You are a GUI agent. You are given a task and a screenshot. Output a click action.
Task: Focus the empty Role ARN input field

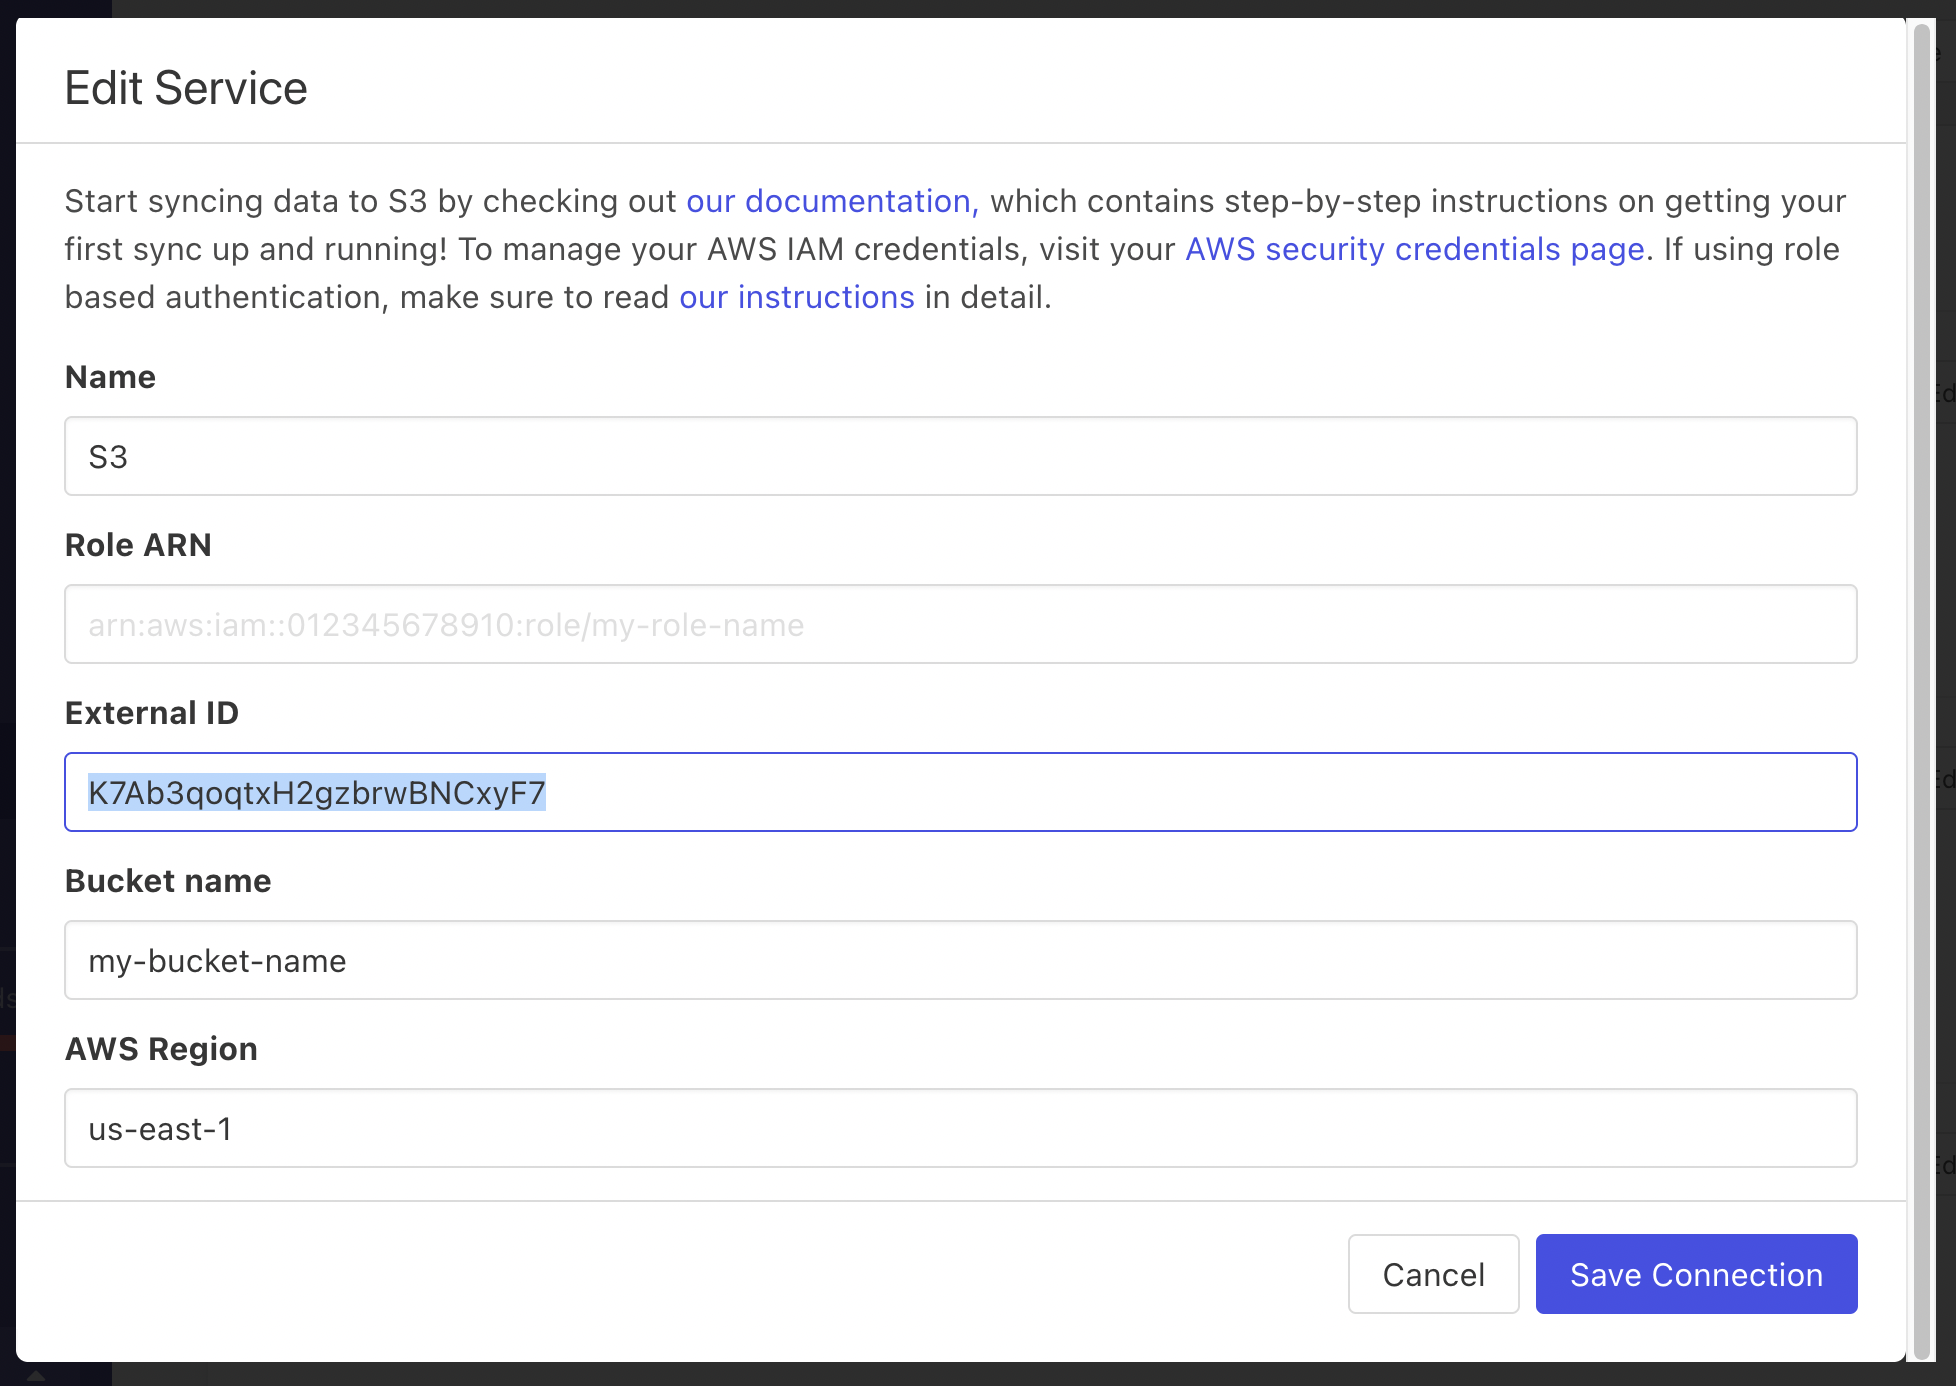(960, 625)
